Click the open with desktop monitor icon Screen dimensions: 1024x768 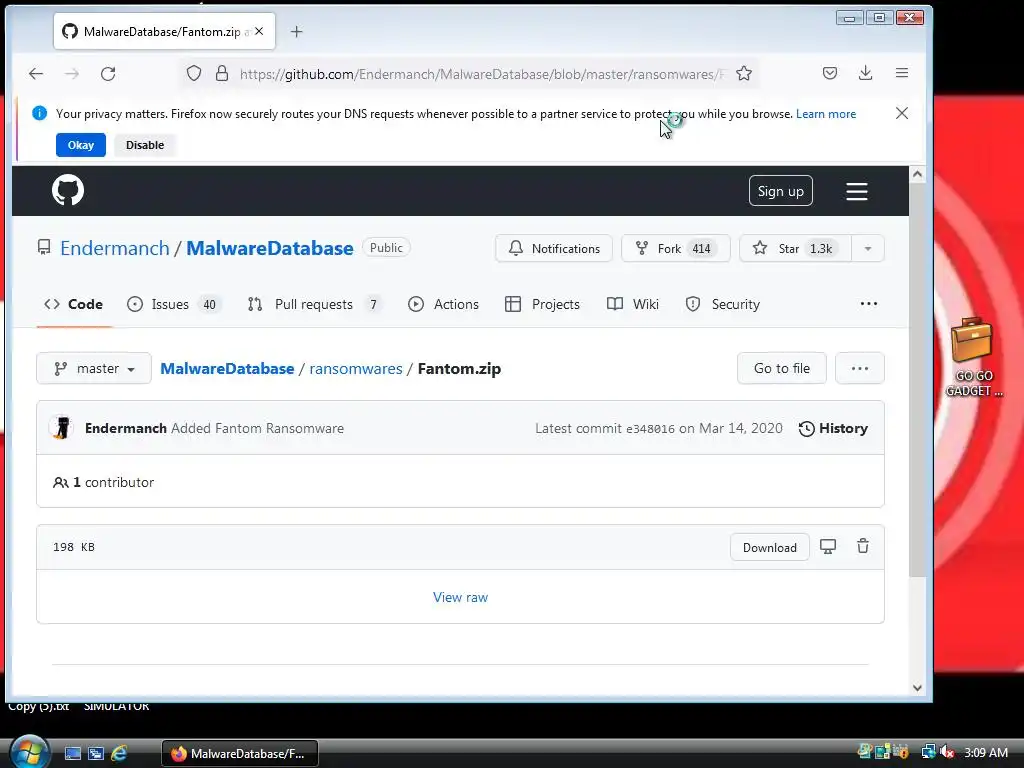pyautogui.click(x=828, y=547)
